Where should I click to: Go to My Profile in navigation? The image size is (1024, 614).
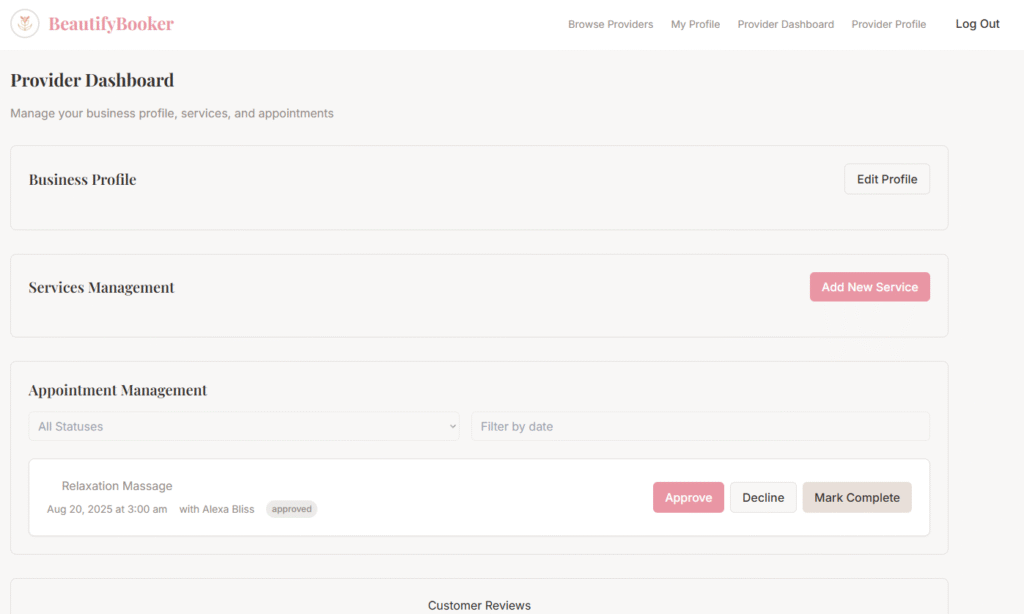(695, 24)
